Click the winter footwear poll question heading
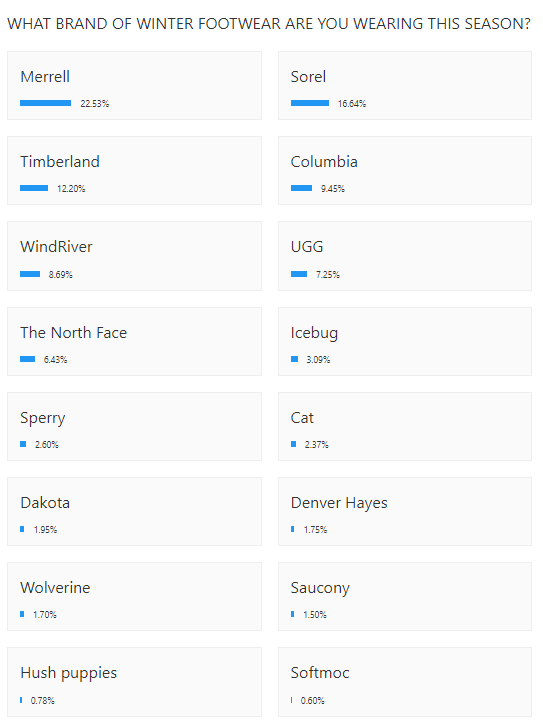This screenshot has width=543, height=727. 269,24
